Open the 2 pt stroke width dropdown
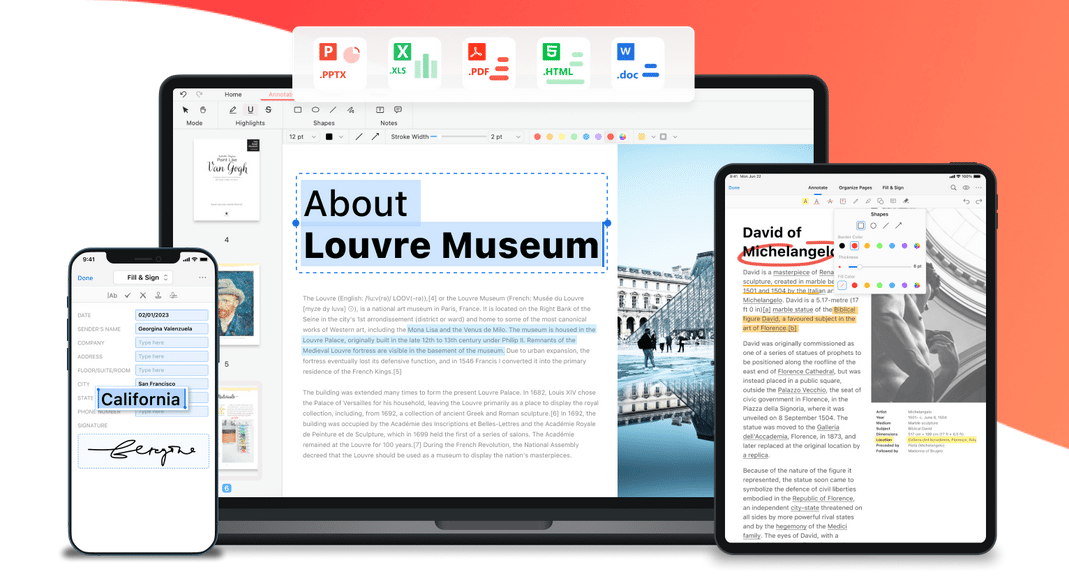Viewport: 1069px width, 580px height. click(505, 137)
